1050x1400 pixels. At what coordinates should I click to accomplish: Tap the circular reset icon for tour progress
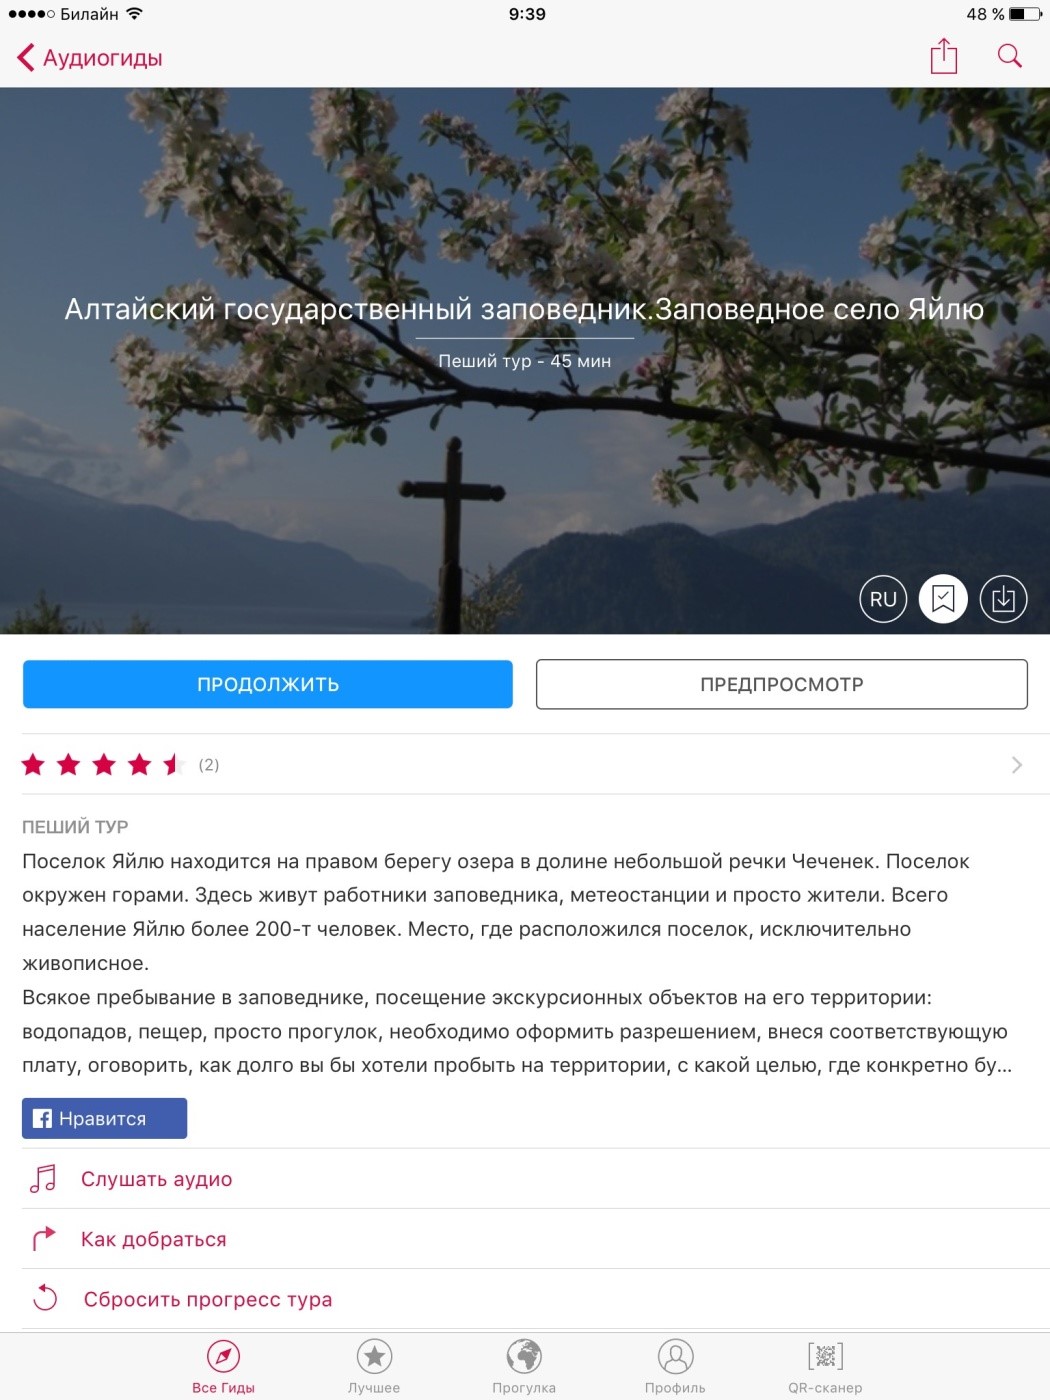coord(45,1299)
